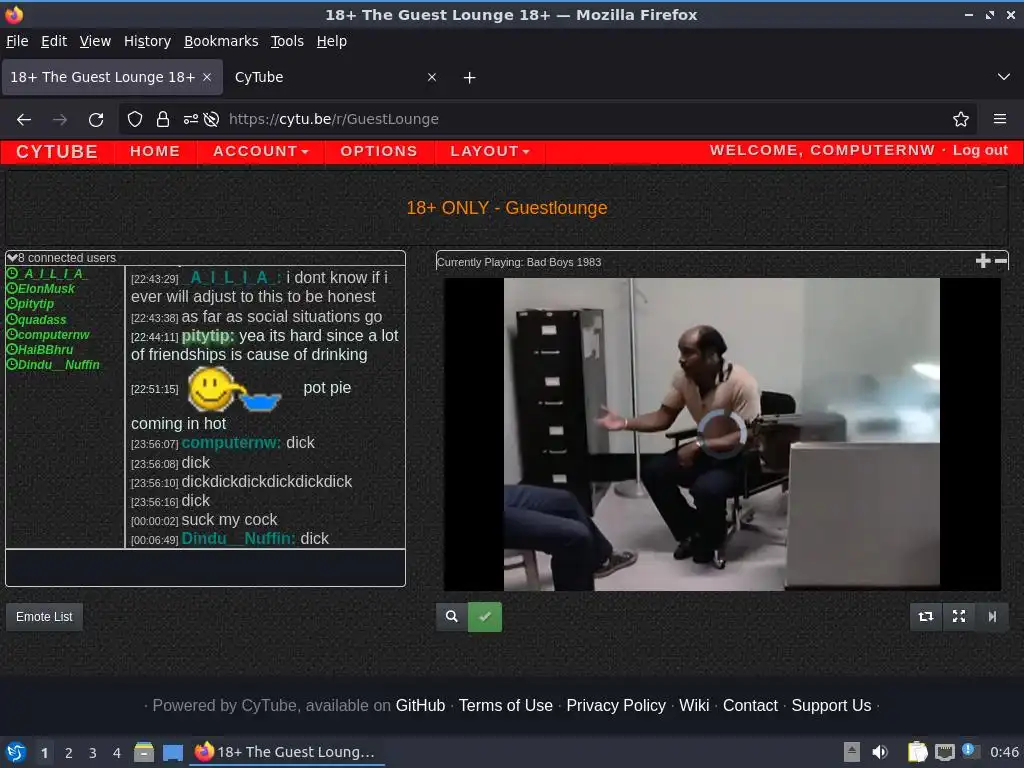Select user pitytip in user list

click(x=35, y=304)
